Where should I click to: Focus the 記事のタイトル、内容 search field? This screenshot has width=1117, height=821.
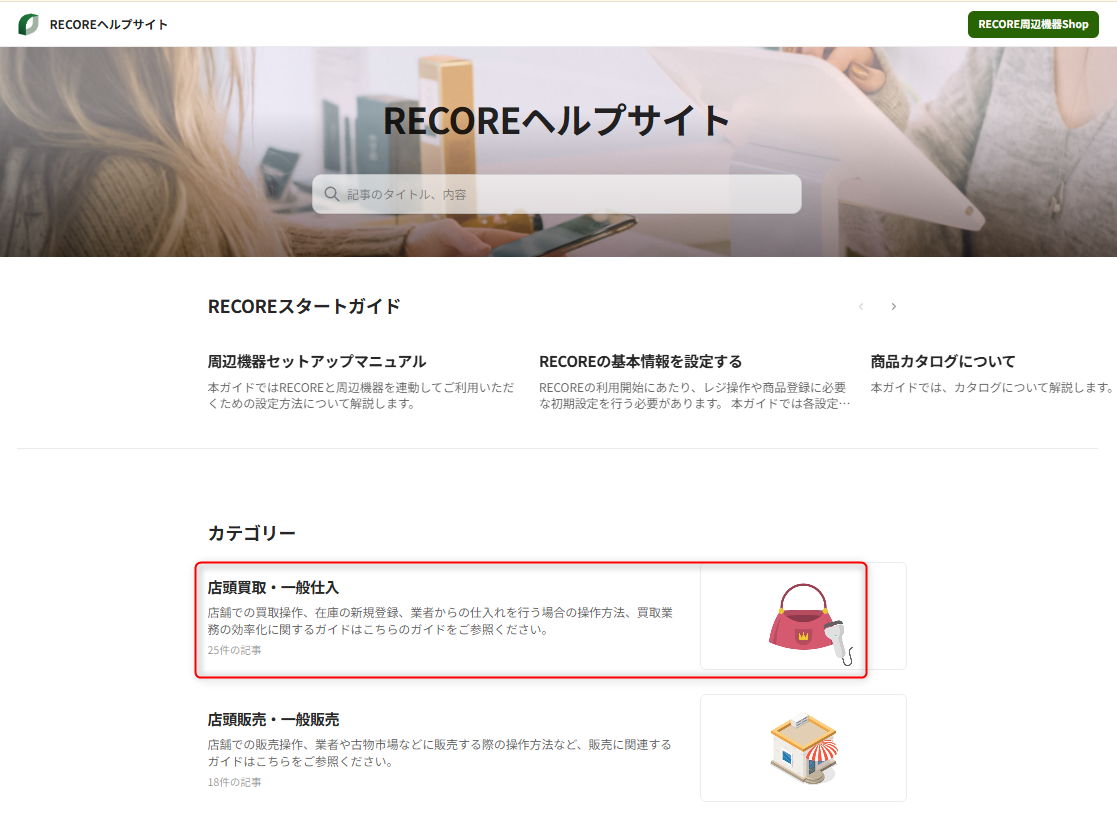[556, 194]
